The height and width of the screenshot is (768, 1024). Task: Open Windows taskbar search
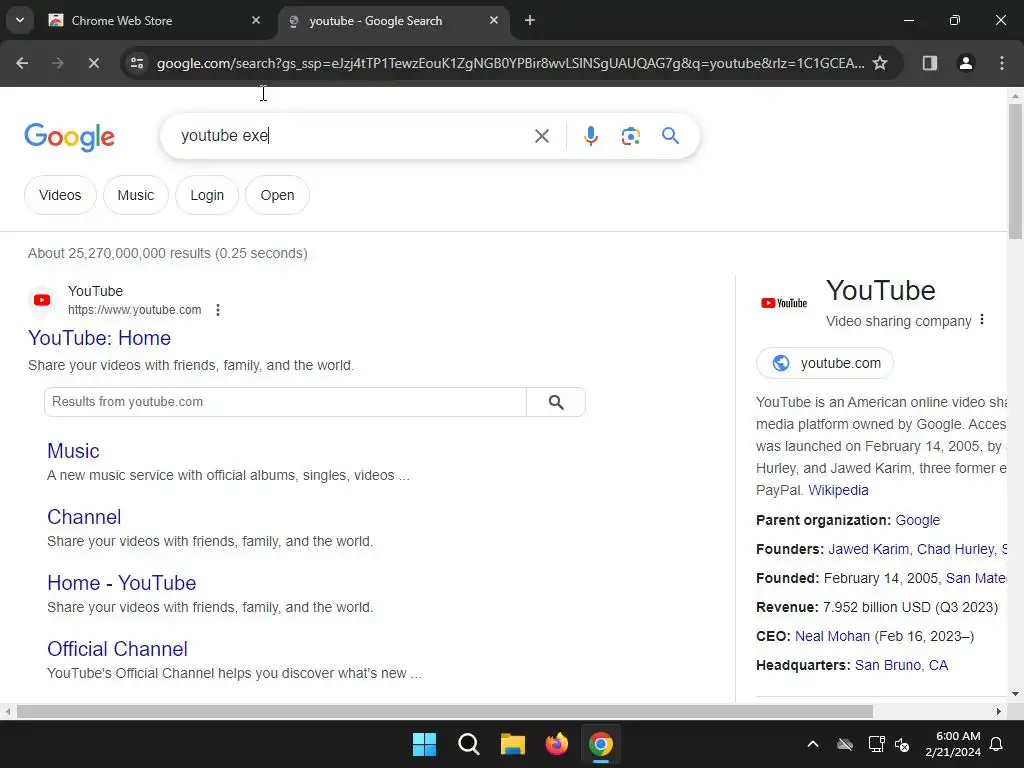(x=469, y=744)
